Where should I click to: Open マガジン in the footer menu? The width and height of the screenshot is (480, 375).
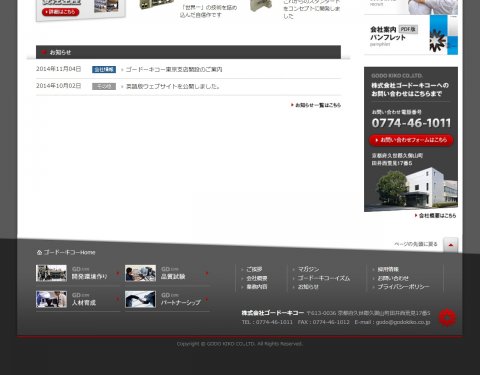[308, 269]
